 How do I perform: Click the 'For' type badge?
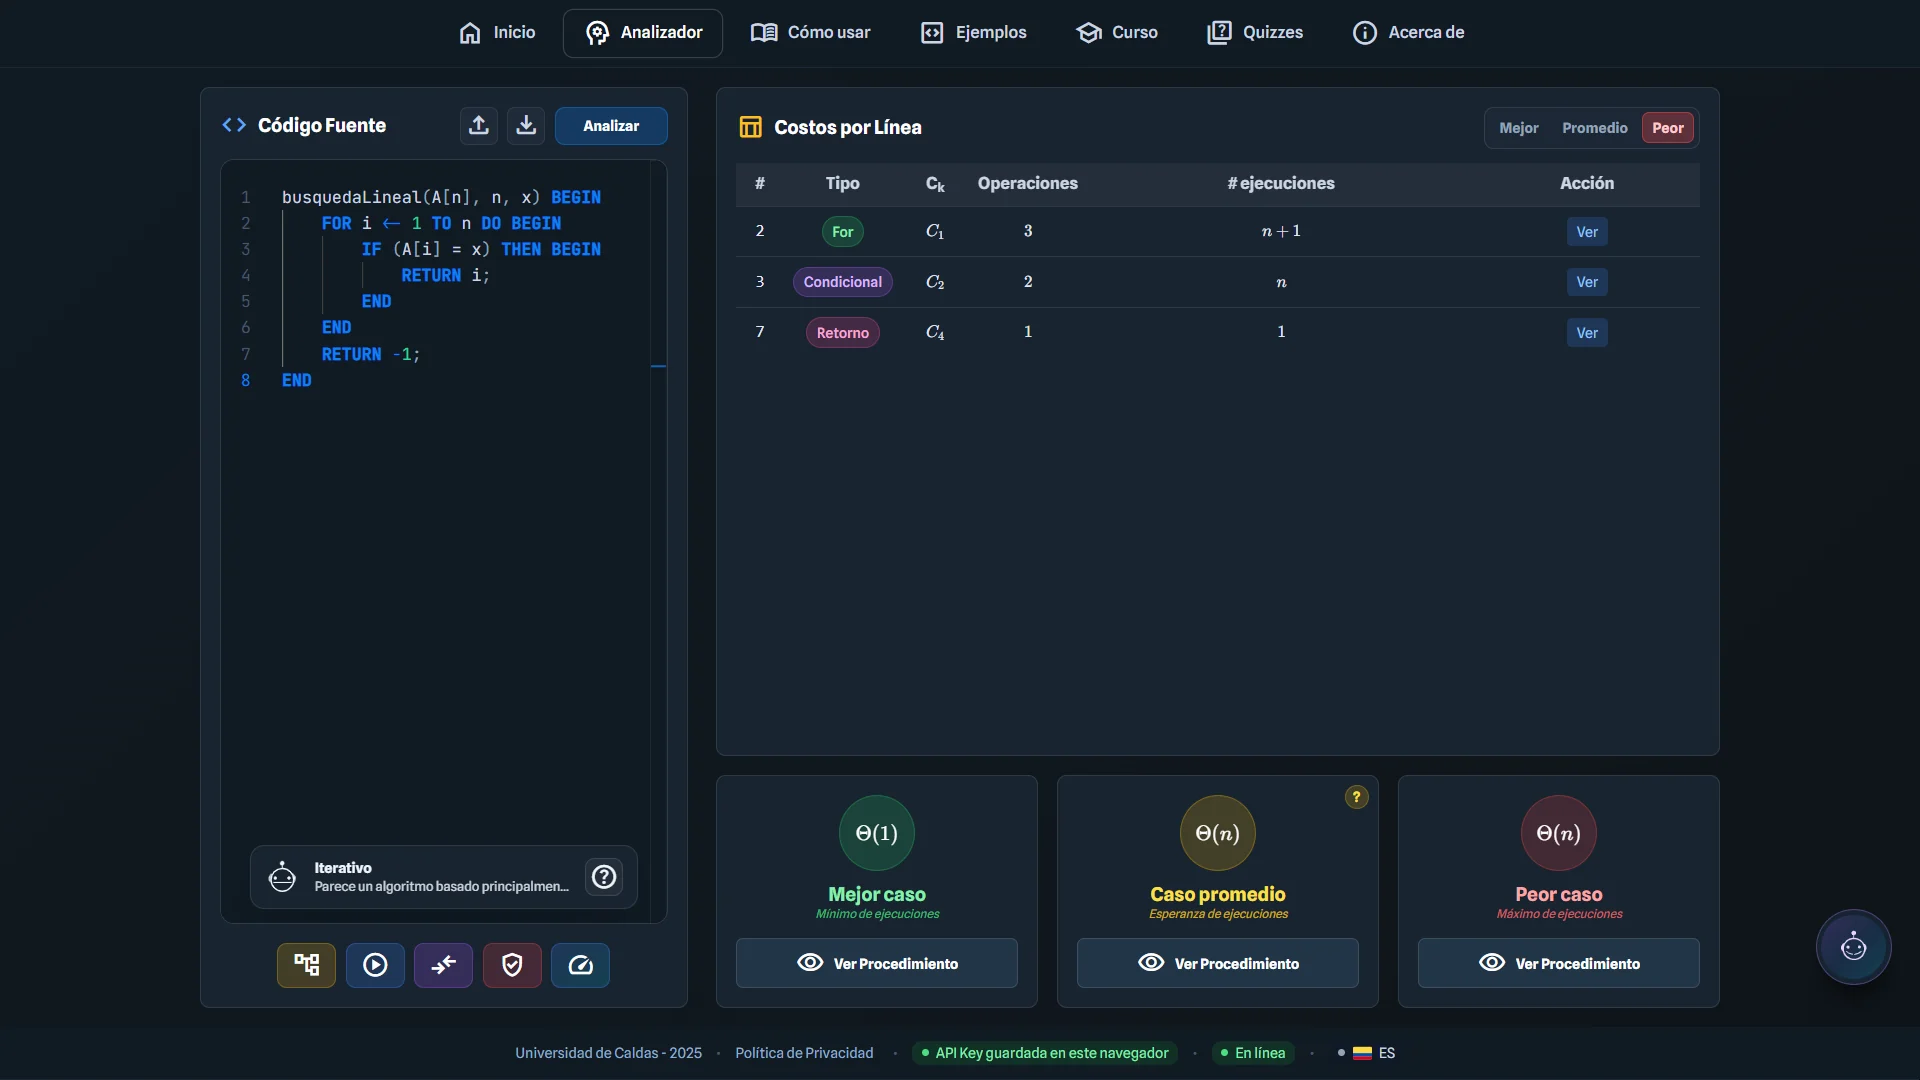pos(843,232)
